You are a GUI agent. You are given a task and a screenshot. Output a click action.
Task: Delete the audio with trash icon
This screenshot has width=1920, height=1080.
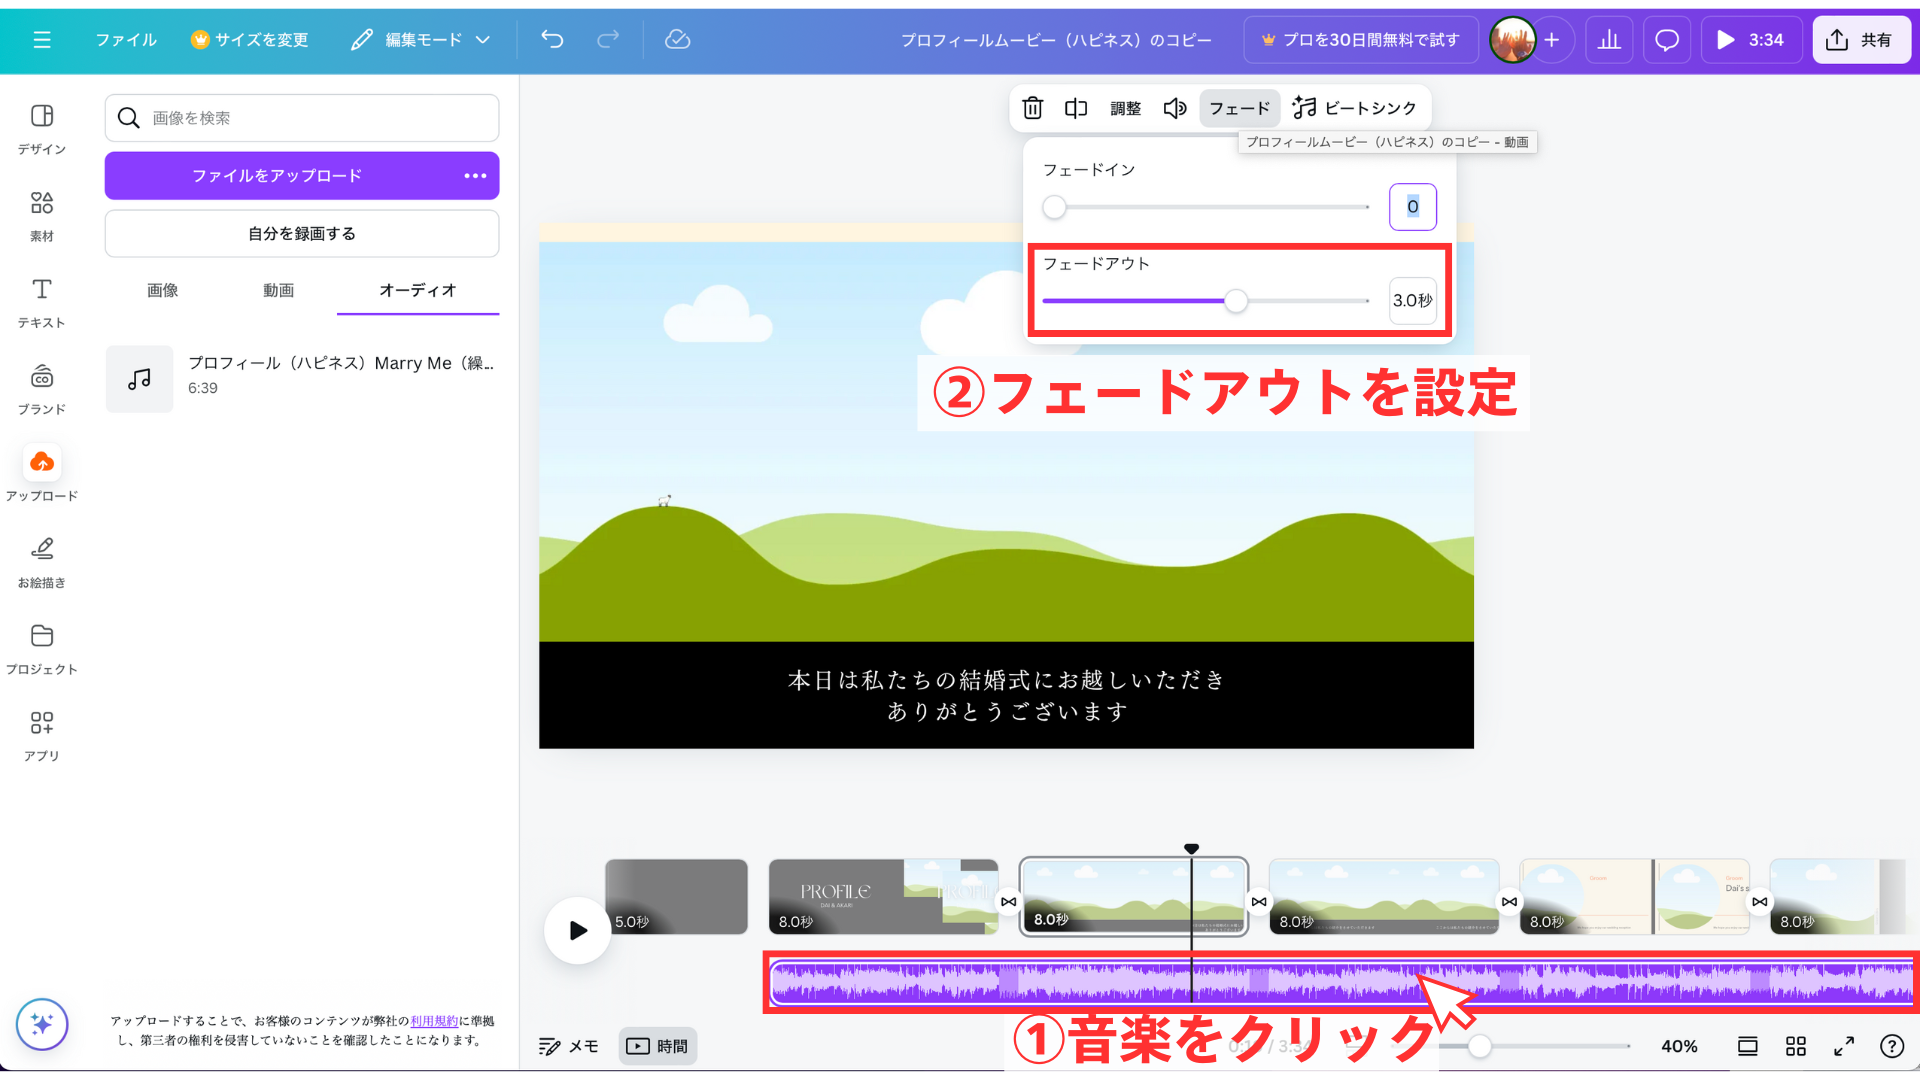1033,108
